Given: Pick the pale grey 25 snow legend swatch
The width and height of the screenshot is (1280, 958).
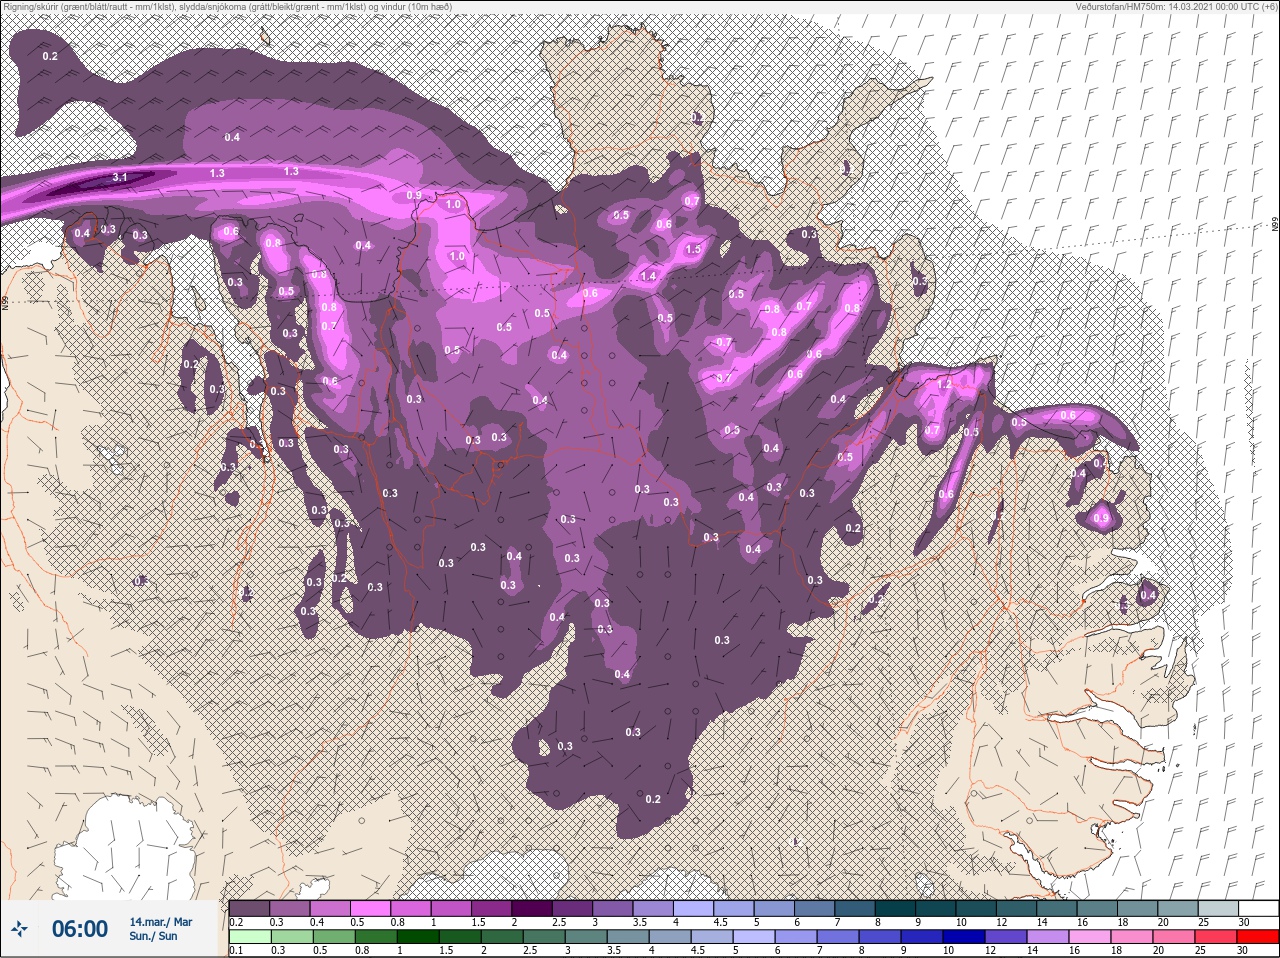Looking at the screenshot, I should tap(1217, 908).
